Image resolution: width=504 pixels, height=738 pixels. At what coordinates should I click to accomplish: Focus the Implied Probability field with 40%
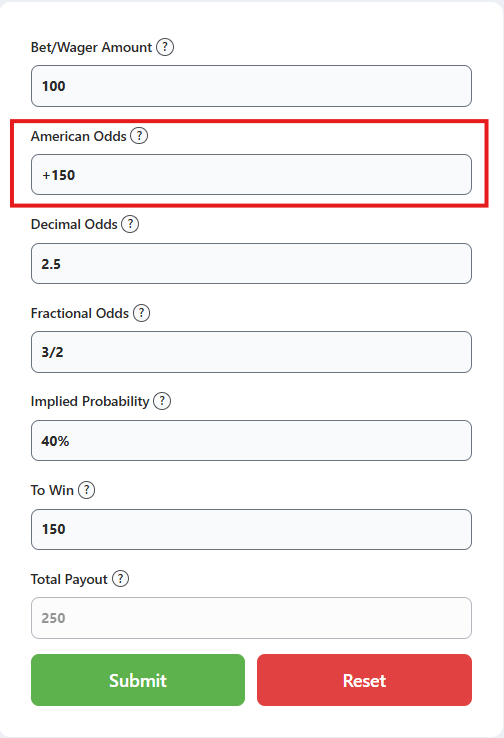pyautogui.click(x=251, y=441)
